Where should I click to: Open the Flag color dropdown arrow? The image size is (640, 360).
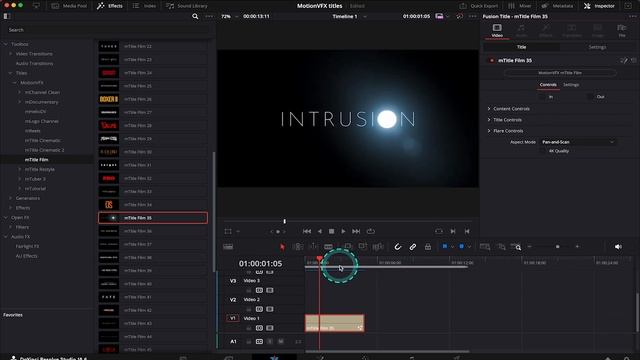pyautogui.click(x=452, y=247)
